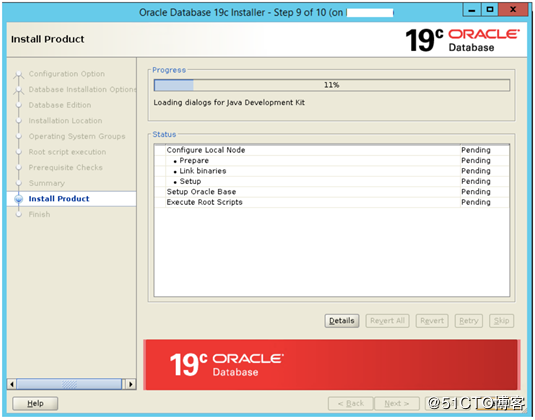Image resolution: width=535 pixels, height=420 pixels.
Task: Click the right scroll arrow of sidebar scrollbar
Action: coord(131,385)
